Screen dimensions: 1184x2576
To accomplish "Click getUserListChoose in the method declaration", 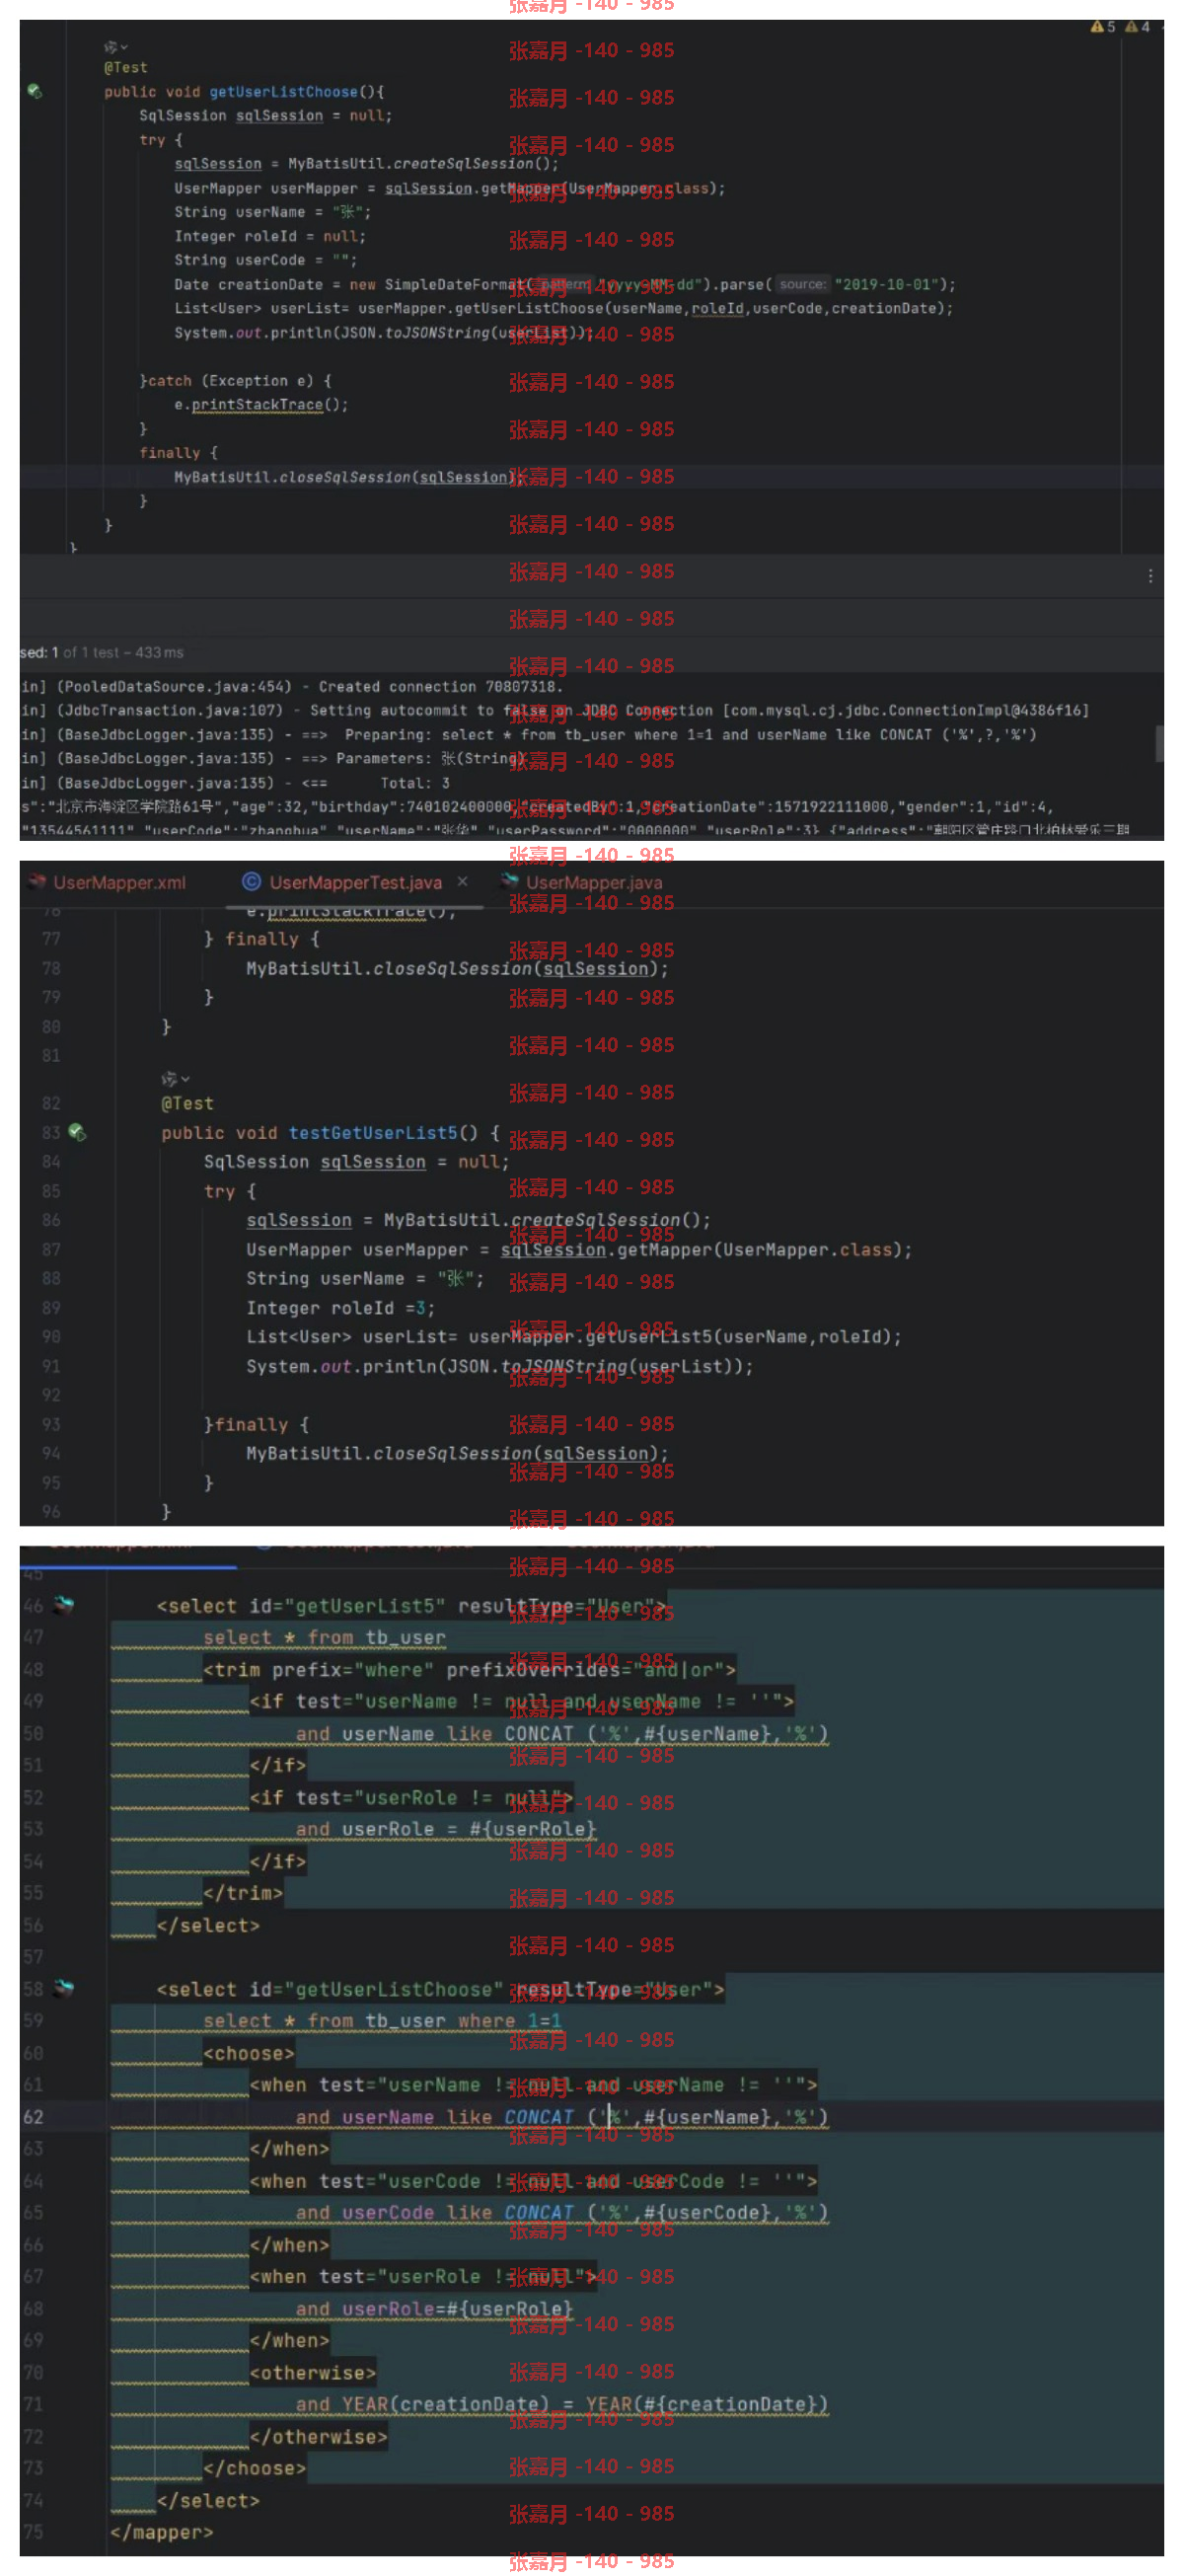I will point(283,92).
